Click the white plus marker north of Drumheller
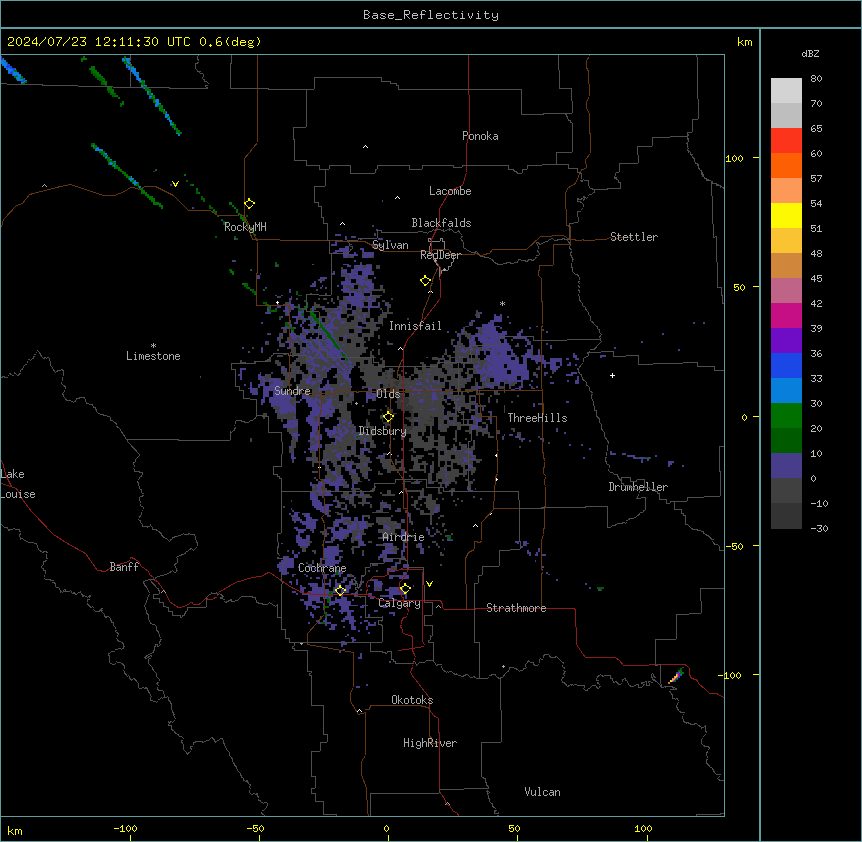862x842 pixels. pyautogui.click(x=612, y=375)
